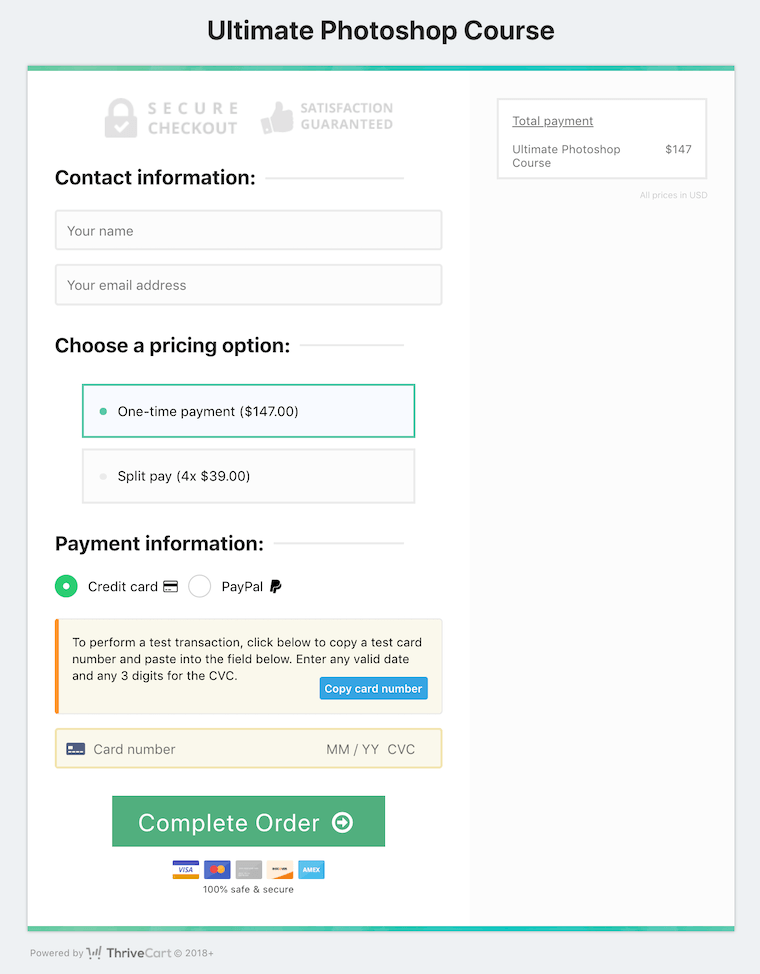The height and width of the screenshot is (974, 760).
Task: Click the ThriveCart cart logo in footer
Action: (94, 952)
